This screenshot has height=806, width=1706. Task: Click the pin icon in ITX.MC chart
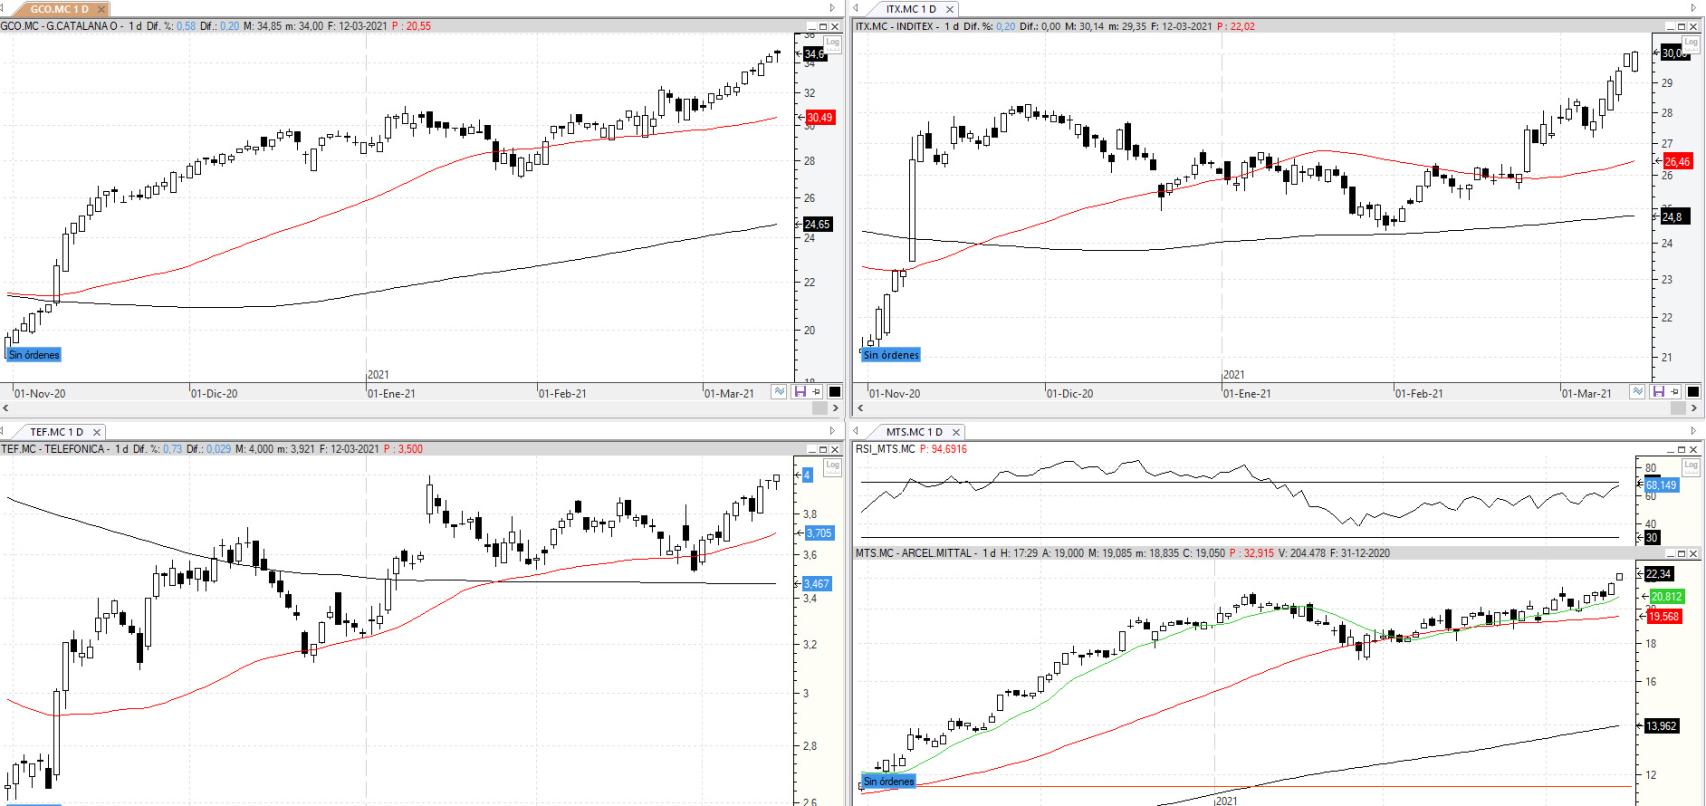click(1675, 392)
